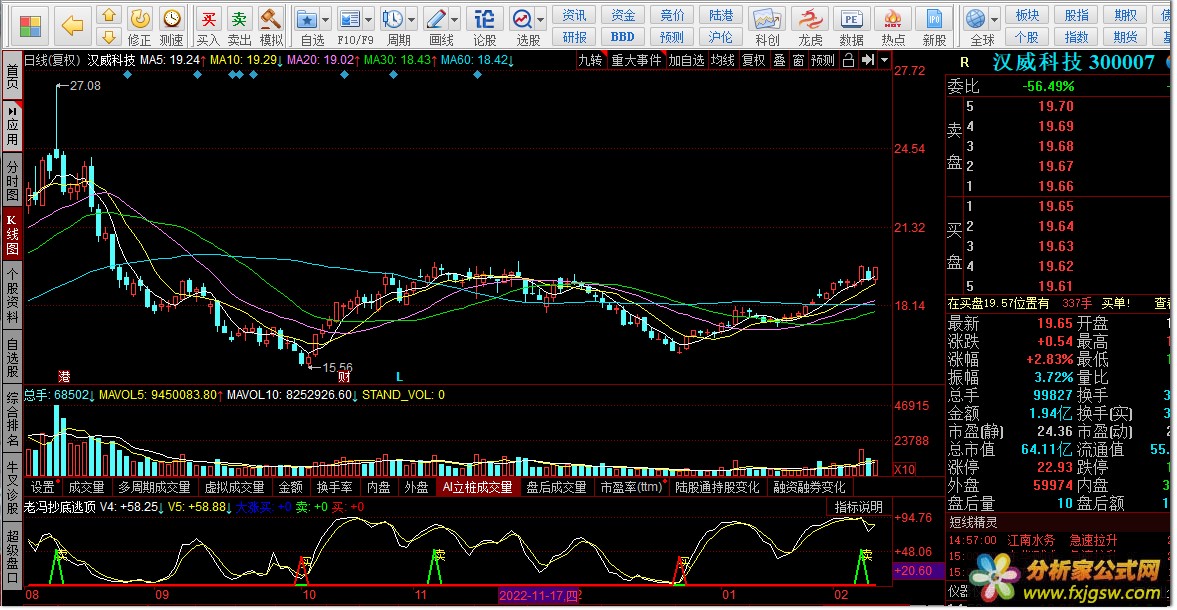
Task: Open the 融资融券变化 tab
Action: pos(809,488)
